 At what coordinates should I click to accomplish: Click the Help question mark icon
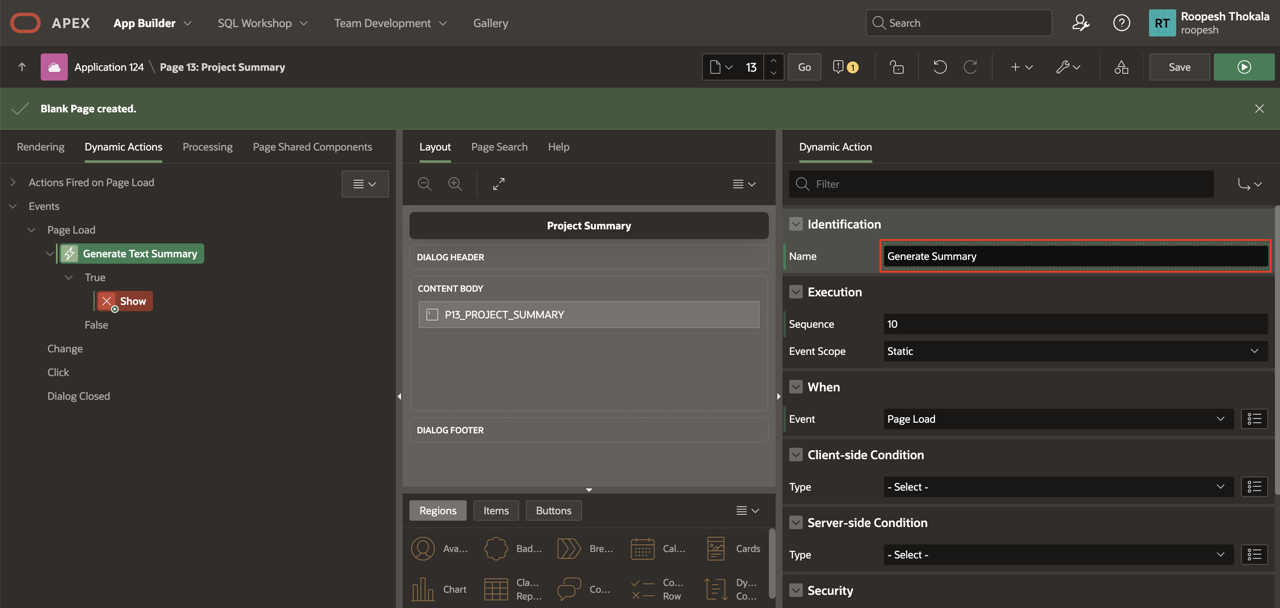coord(1121,23)
